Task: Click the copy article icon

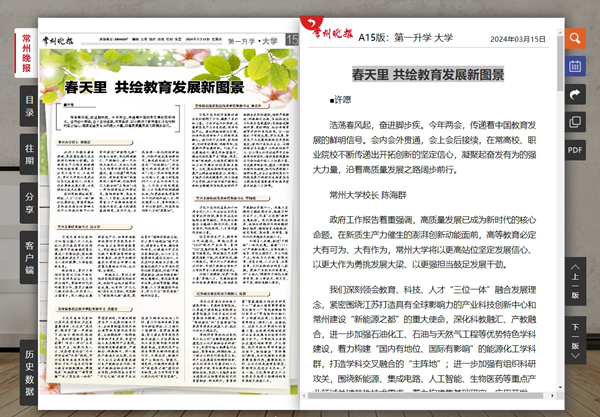Action: coord(575,122)
